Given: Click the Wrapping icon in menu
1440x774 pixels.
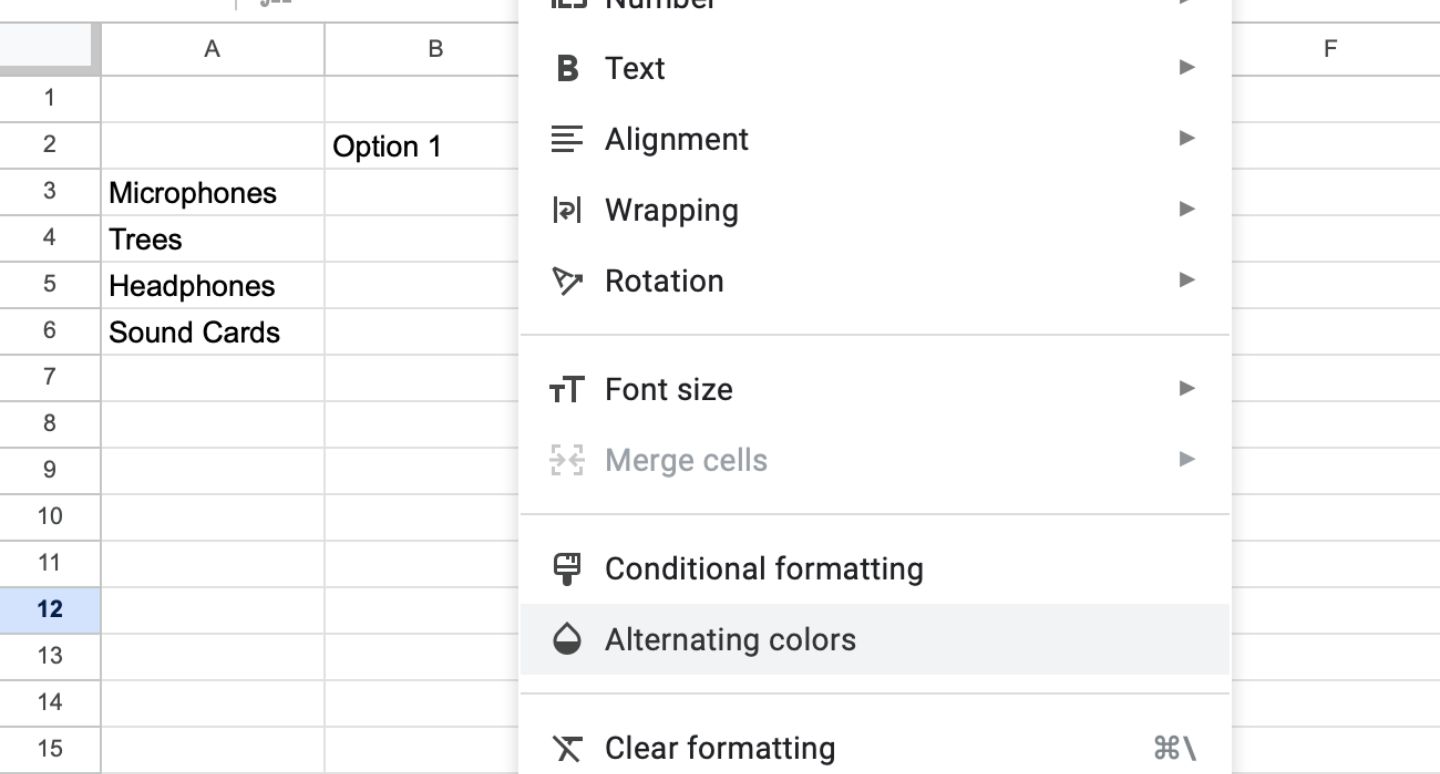Looking at the screenshot, I should (567, 210).
